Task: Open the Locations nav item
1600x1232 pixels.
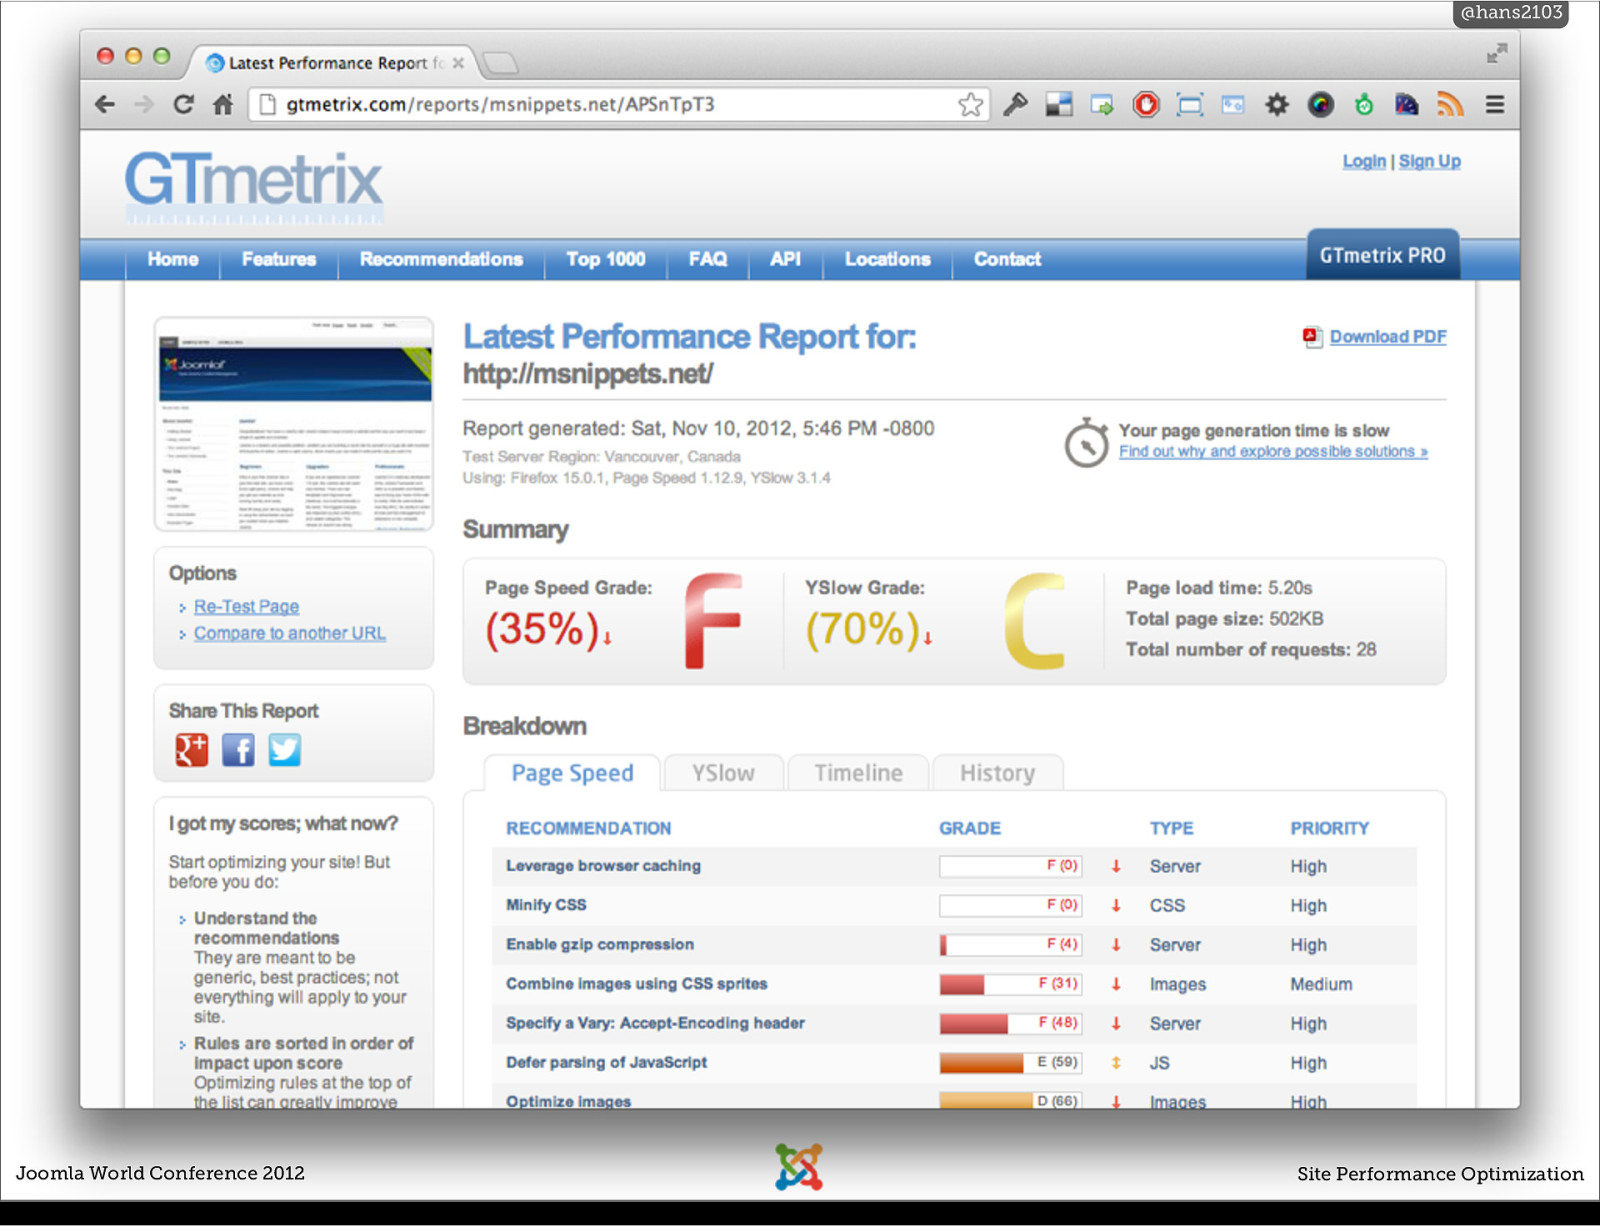Action: pos(888,259)
